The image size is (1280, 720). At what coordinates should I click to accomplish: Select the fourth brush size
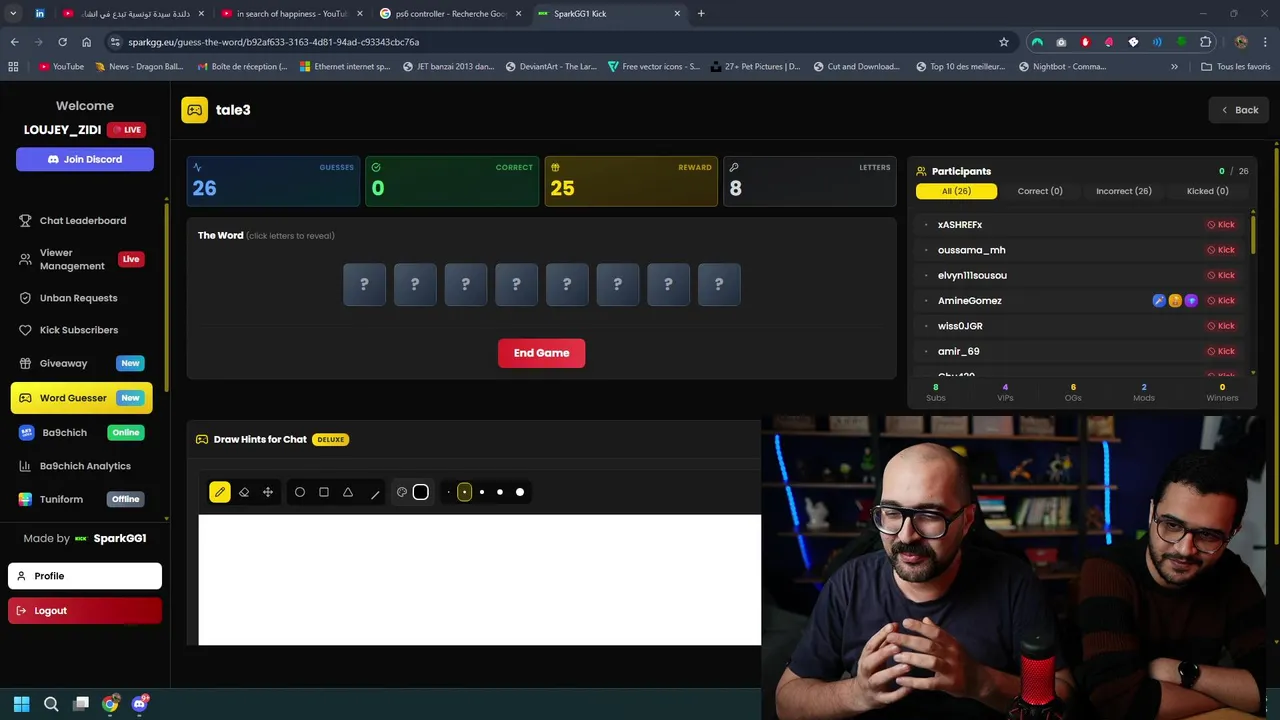pyautogui.click(x=500, y=492)
